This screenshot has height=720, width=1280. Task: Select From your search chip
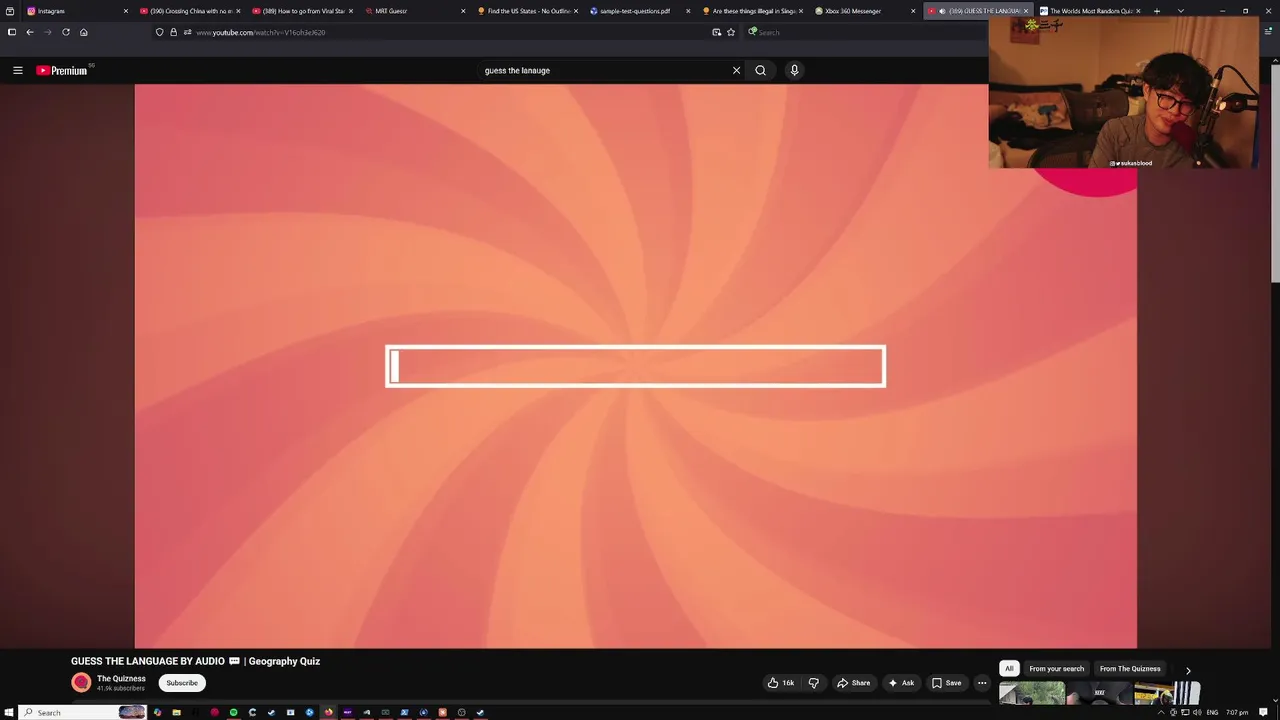pyautogui.click(x=1056, y=669)
